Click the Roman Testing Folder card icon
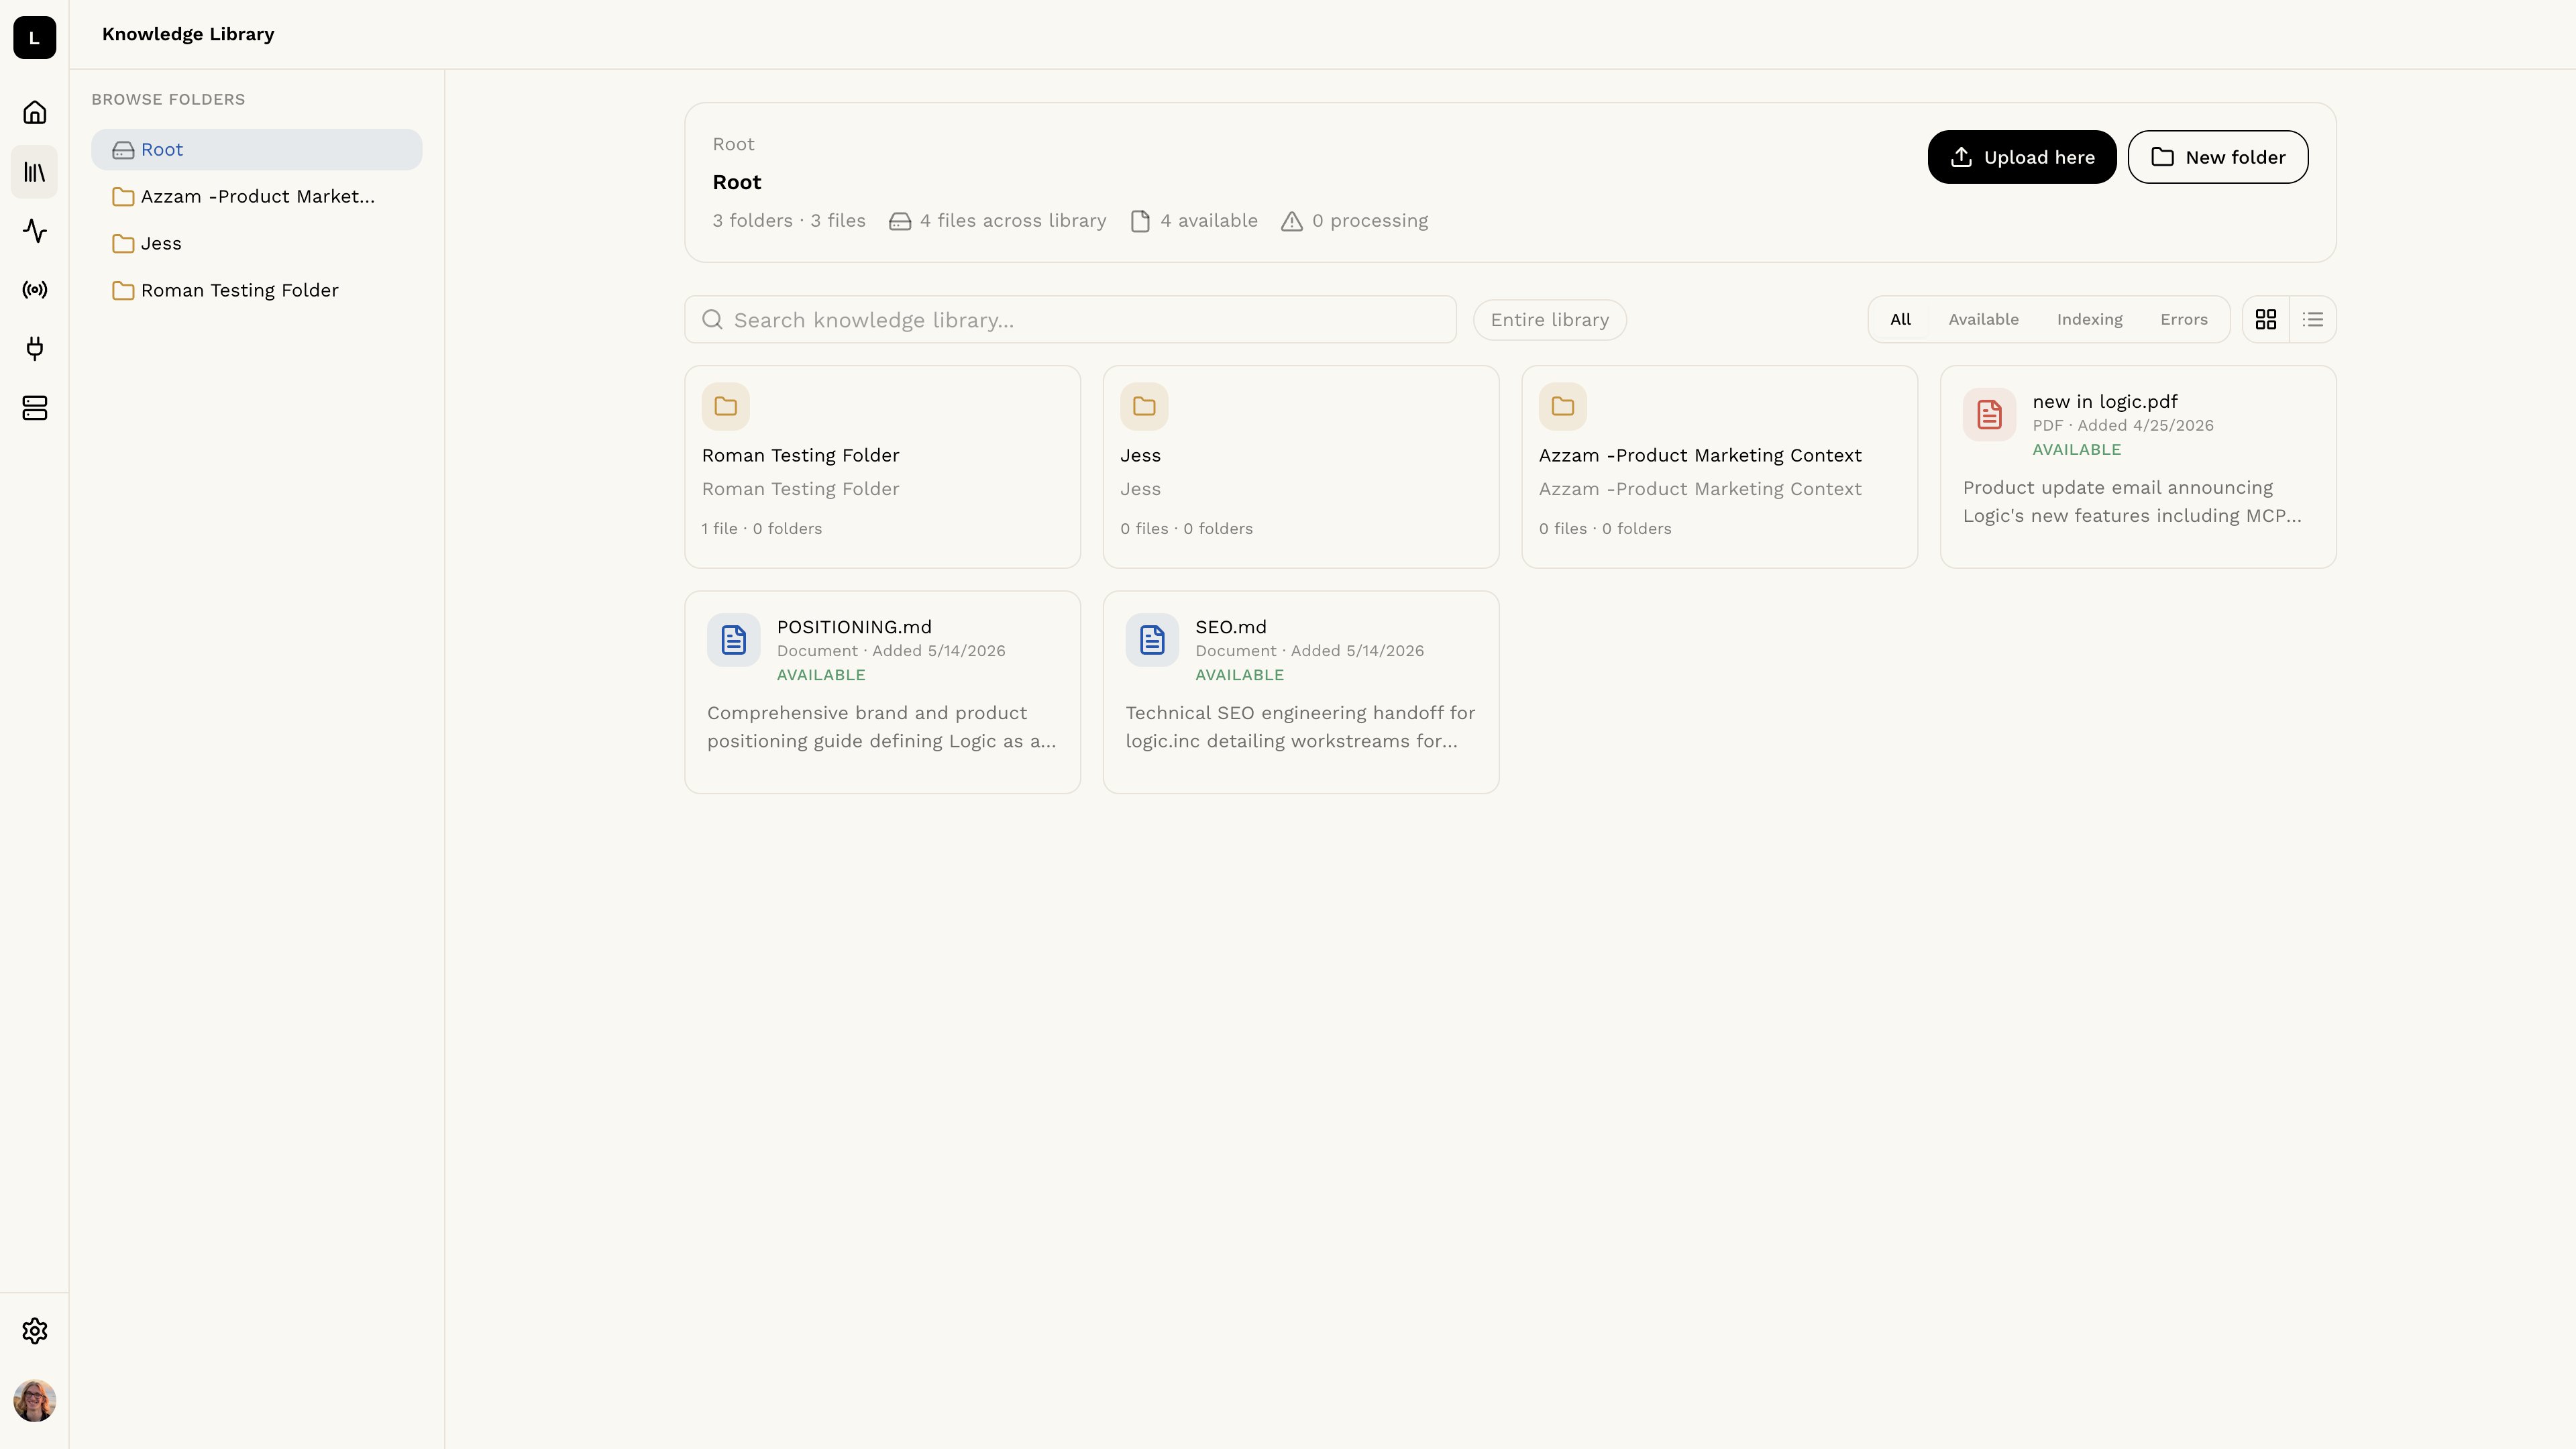Screen dimensions: 2576x1449 (726, 407)
